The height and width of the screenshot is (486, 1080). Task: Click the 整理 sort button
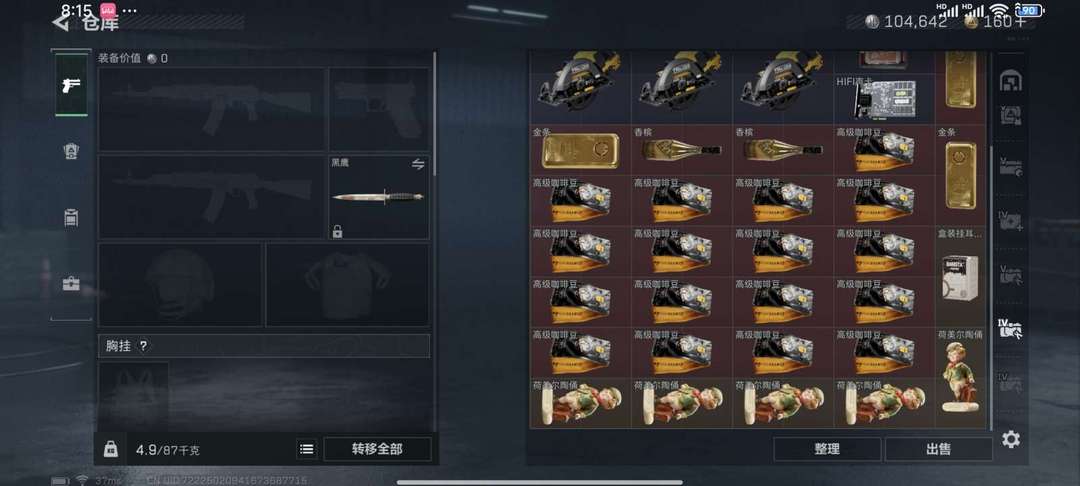tap(827, 449)
